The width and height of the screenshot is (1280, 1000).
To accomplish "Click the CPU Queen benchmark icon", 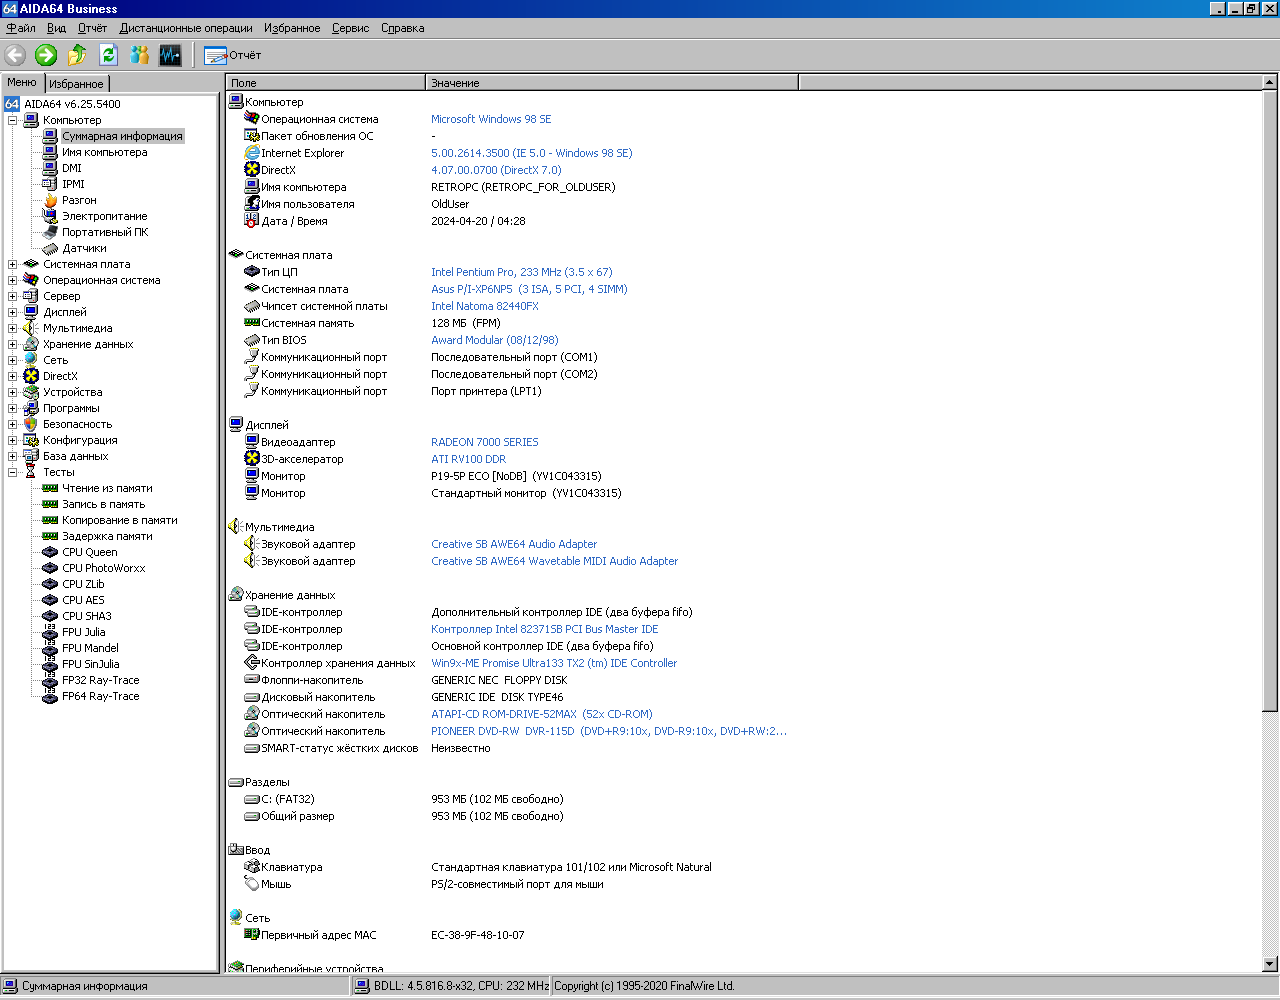I will 50,552.
